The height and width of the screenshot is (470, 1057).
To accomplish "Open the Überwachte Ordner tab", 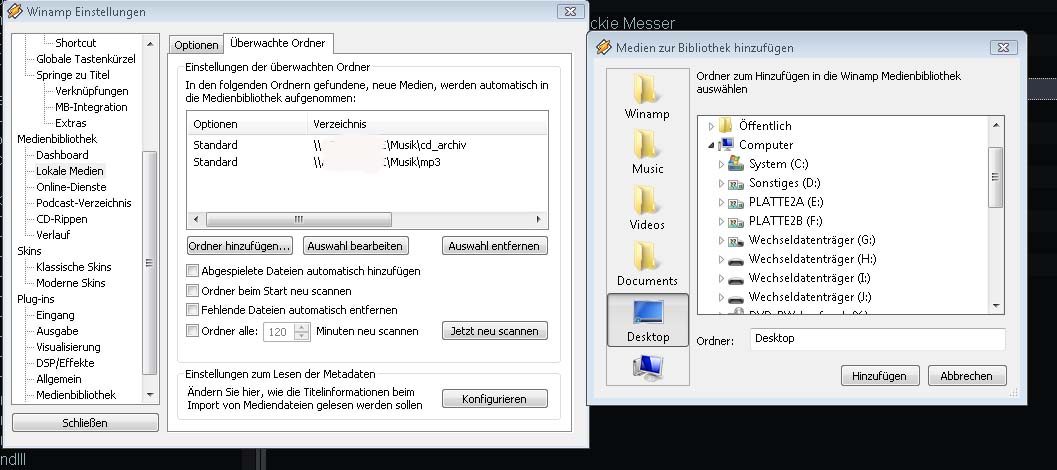I will click(x=278, y=44).
